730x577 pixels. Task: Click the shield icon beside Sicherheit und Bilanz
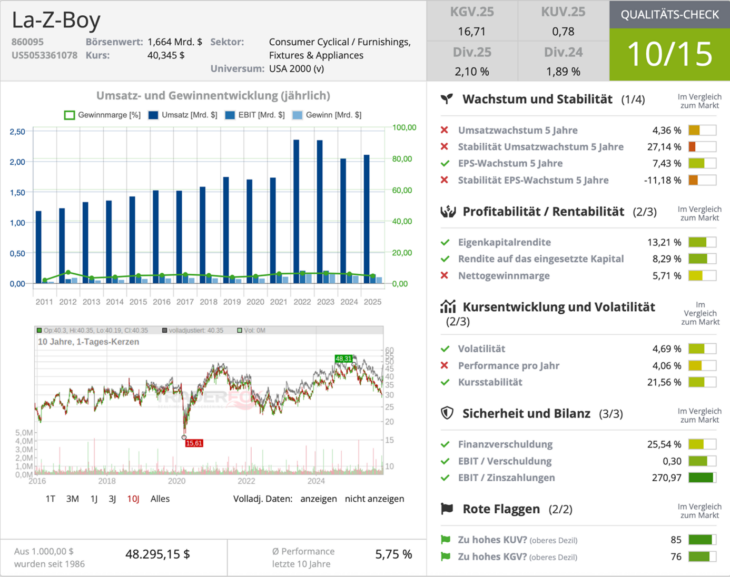click(x=449, y=412)
